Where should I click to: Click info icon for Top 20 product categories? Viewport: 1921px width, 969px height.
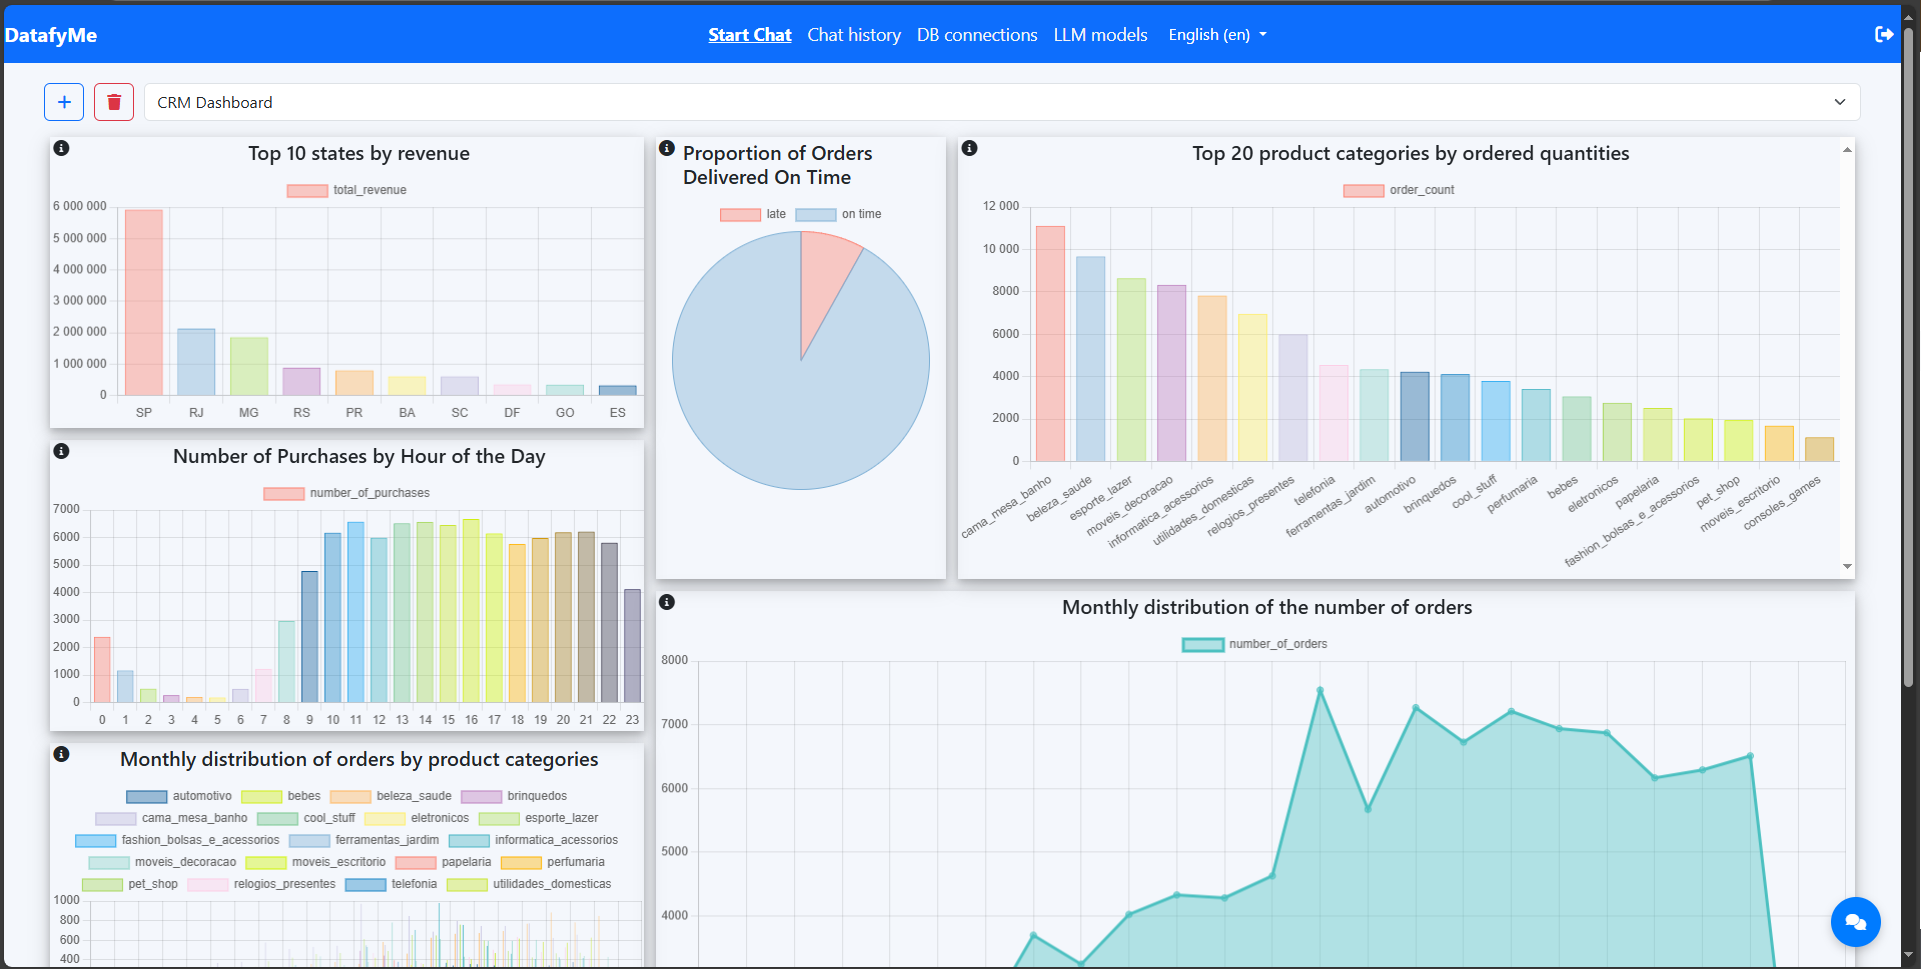pyautogui.click(x=969, y=148)
